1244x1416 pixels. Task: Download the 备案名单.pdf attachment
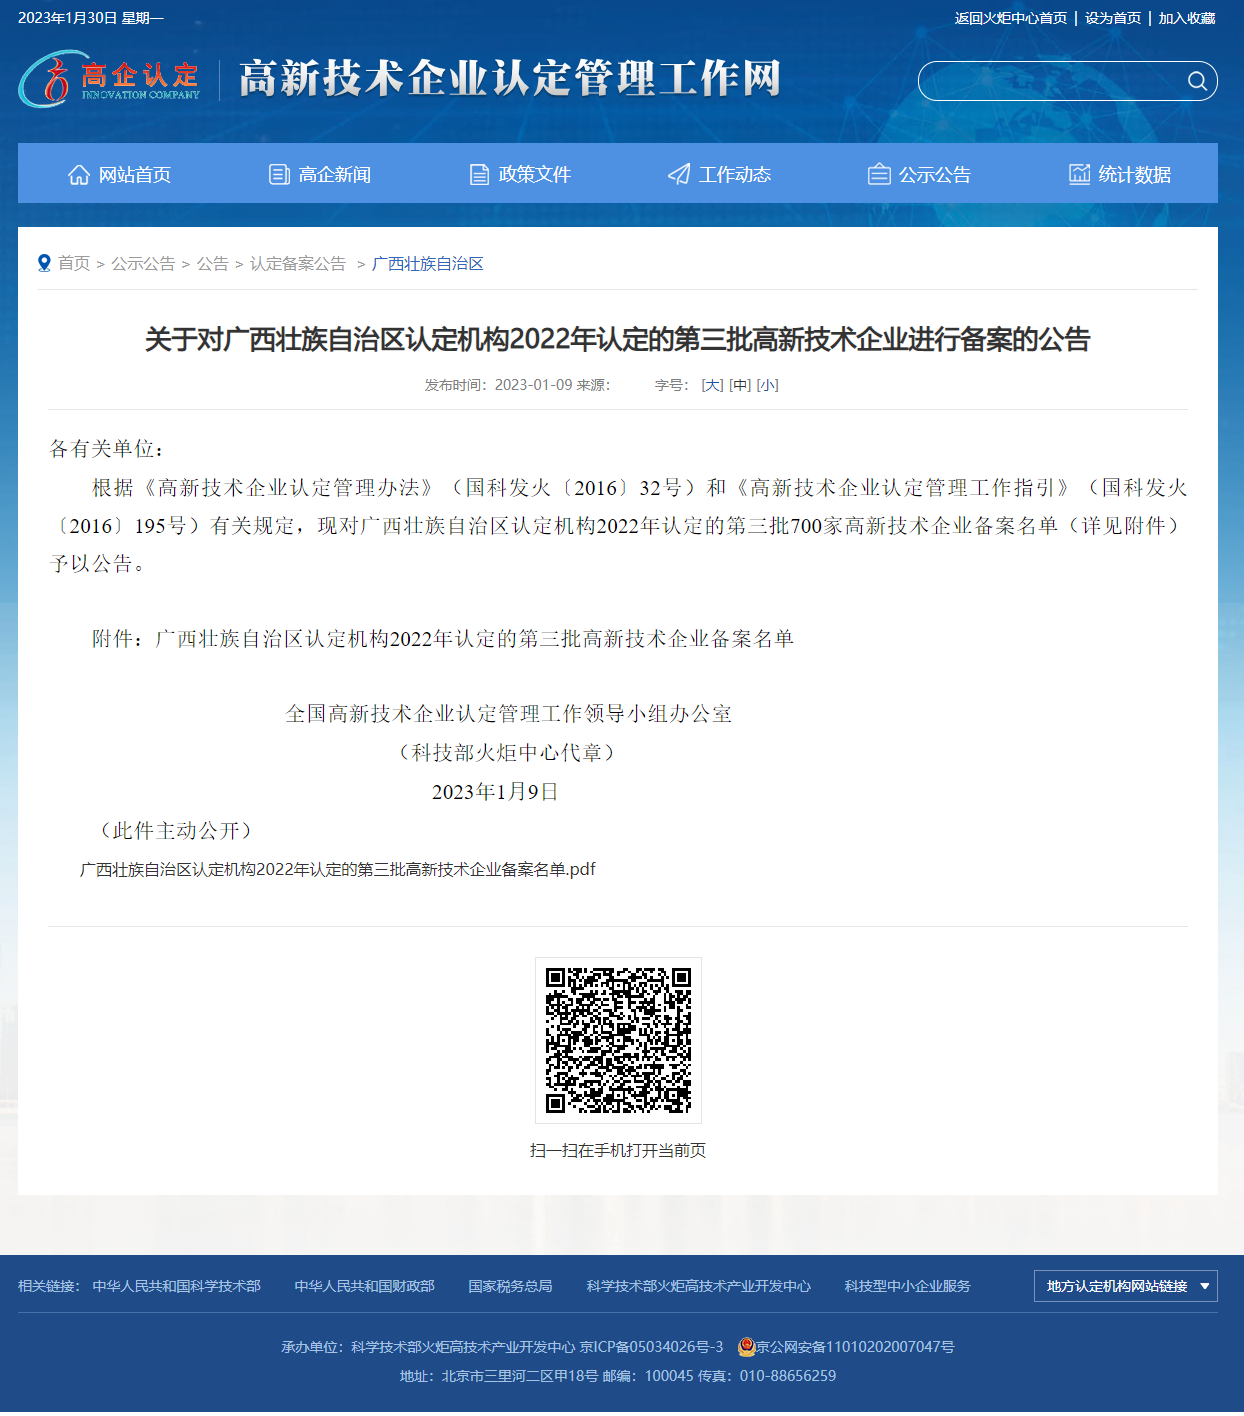337,870
